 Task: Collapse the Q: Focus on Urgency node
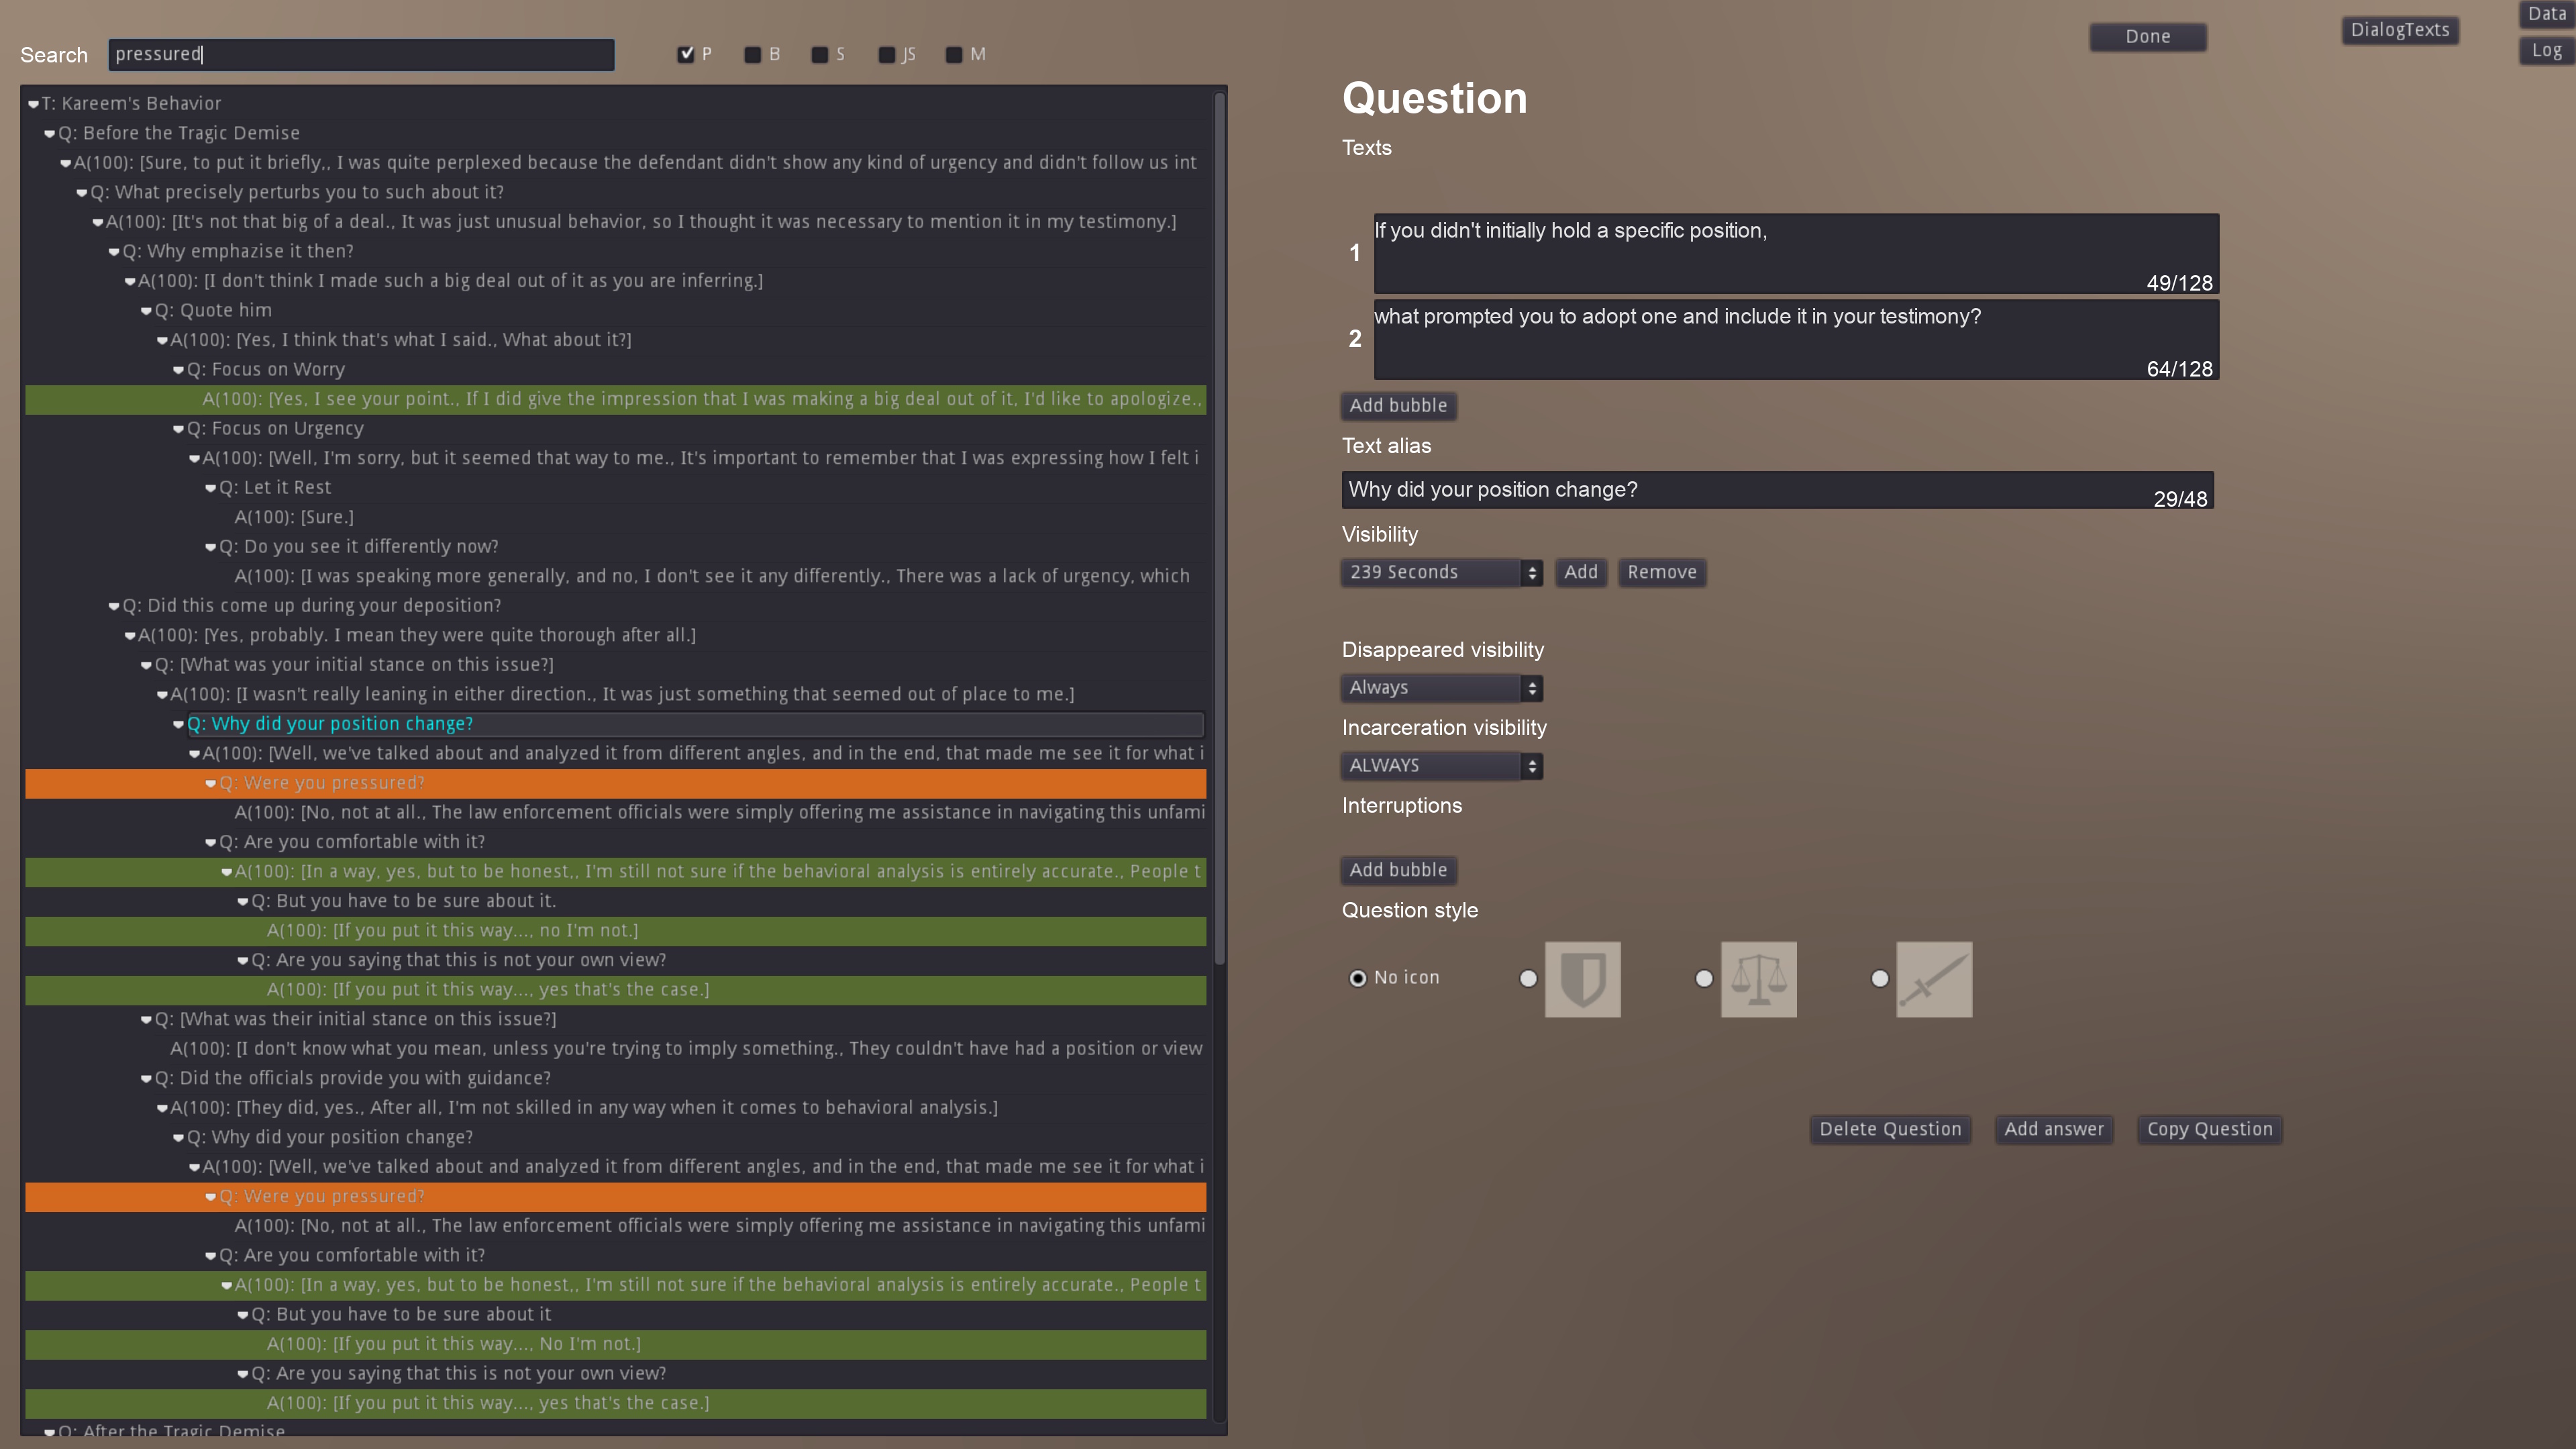[x=178, y=429]
